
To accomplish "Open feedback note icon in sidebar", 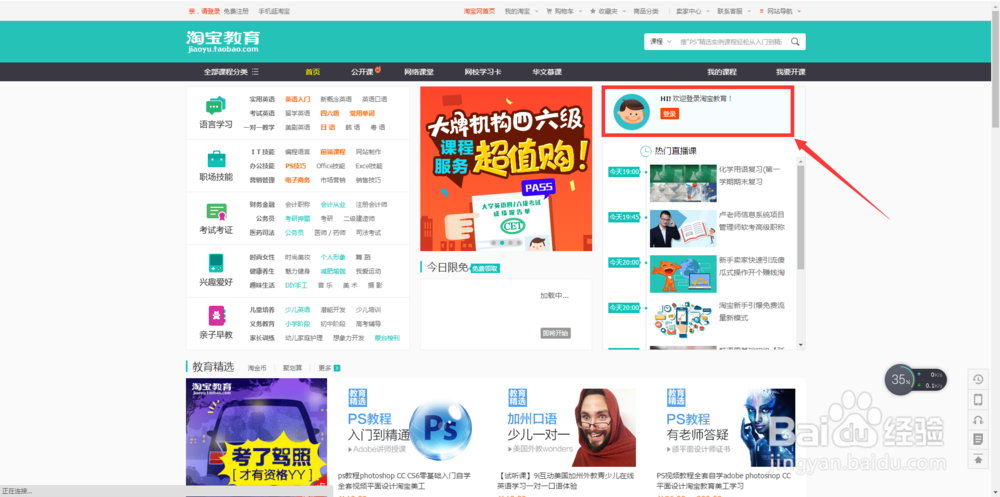I will 978,439.
